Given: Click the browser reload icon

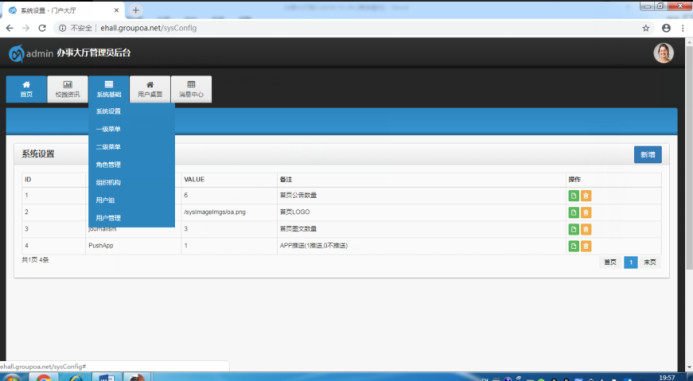Looking at the screenshot, I should point(42,28).
